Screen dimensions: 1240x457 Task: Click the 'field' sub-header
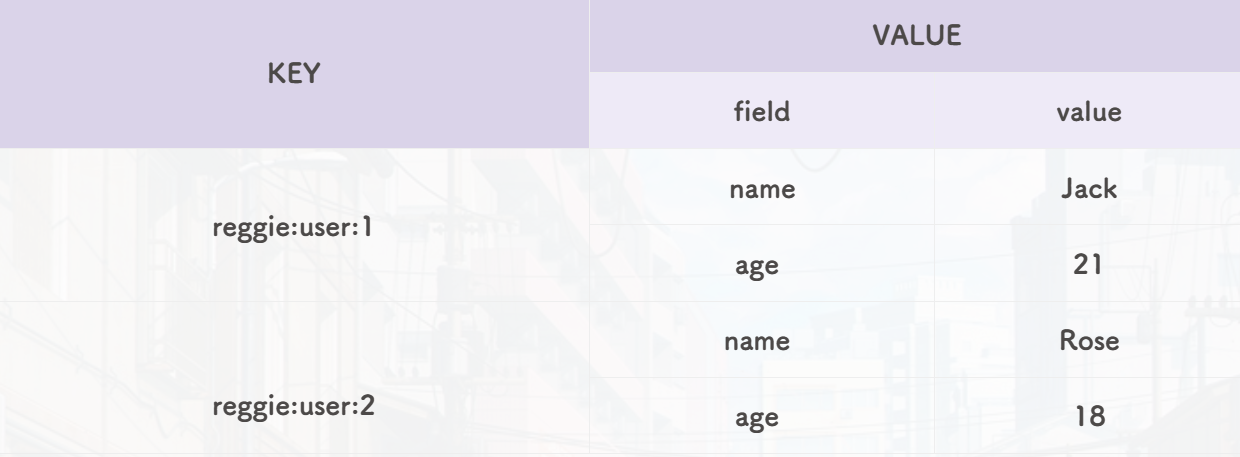pyautogui.click(x=764, y=112)
